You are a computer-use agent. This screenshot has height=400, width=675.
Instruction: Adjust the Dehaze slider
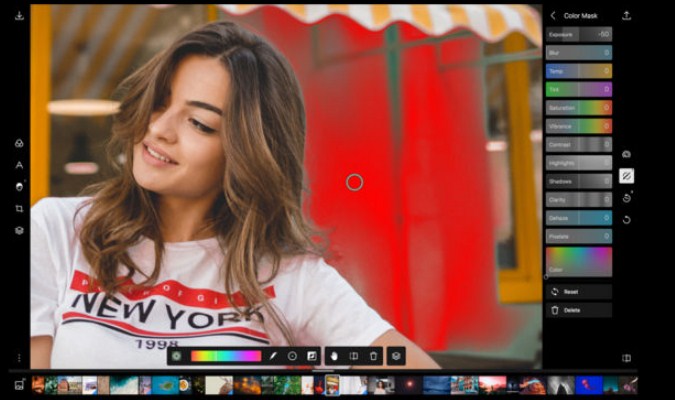(579, 218)
